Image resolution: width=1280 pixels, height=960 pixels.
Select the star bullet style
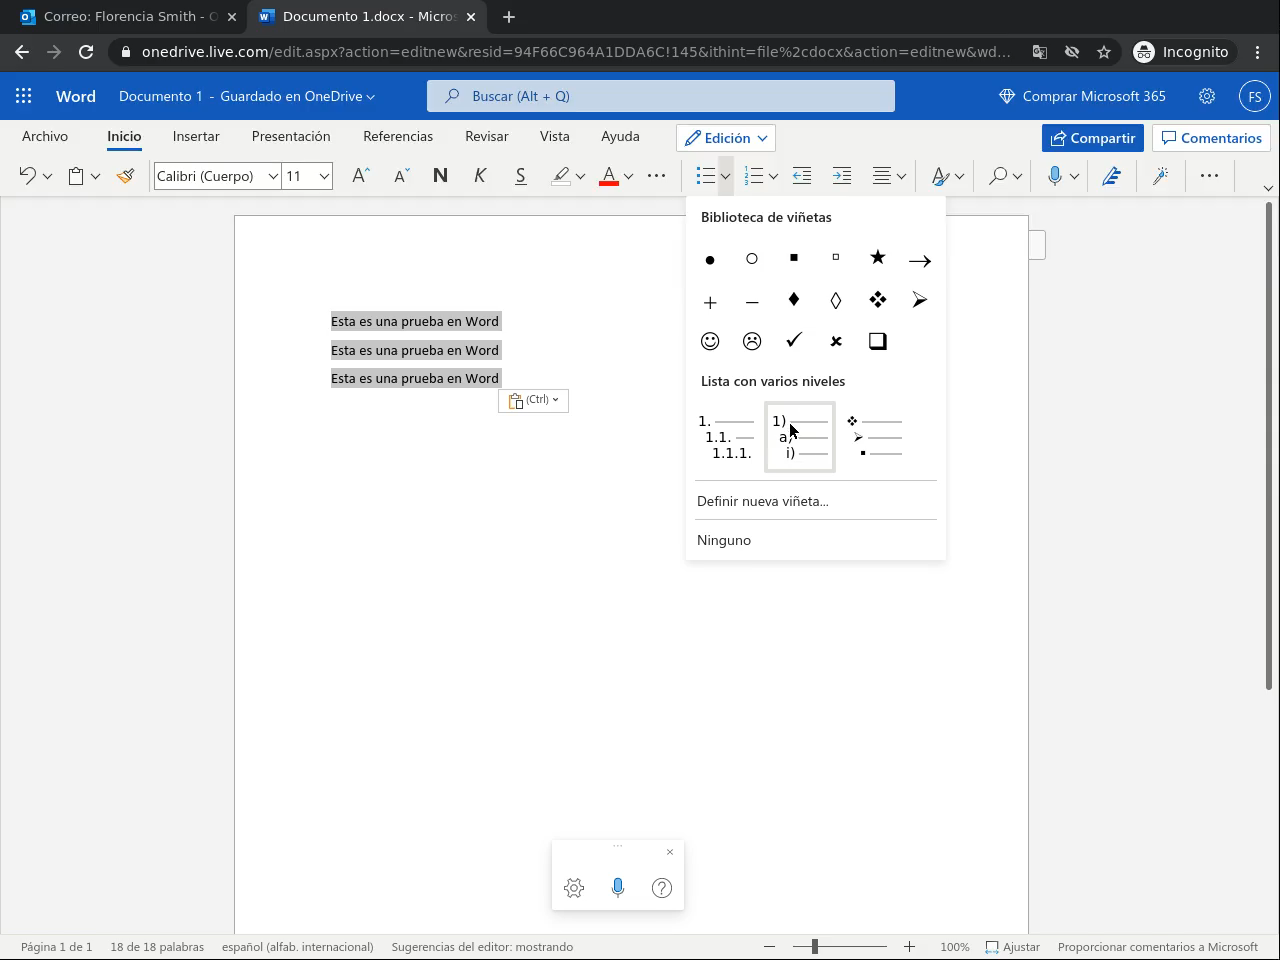[877, 259]
